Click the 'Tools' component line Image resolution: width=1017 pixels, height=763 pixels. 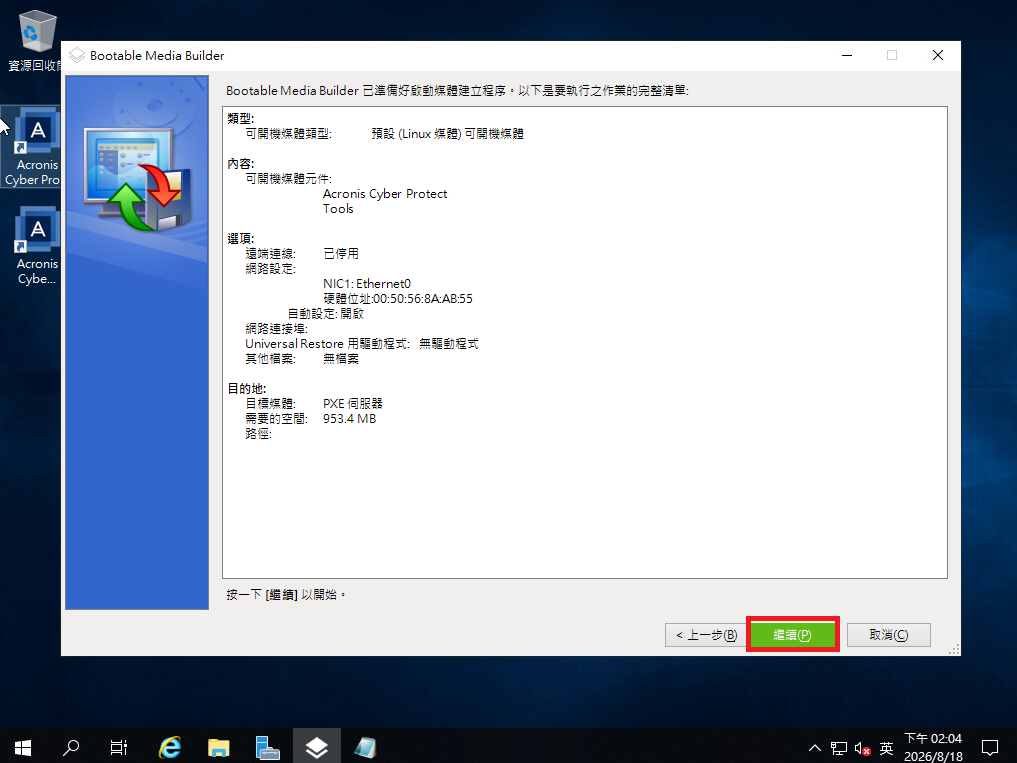[338, 208]
